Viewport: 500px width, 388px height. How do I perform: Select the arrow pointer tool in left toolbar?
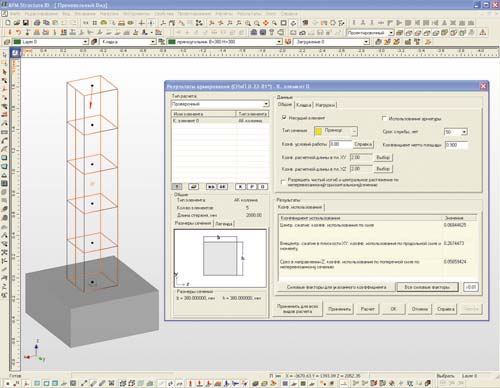point(4,55)
